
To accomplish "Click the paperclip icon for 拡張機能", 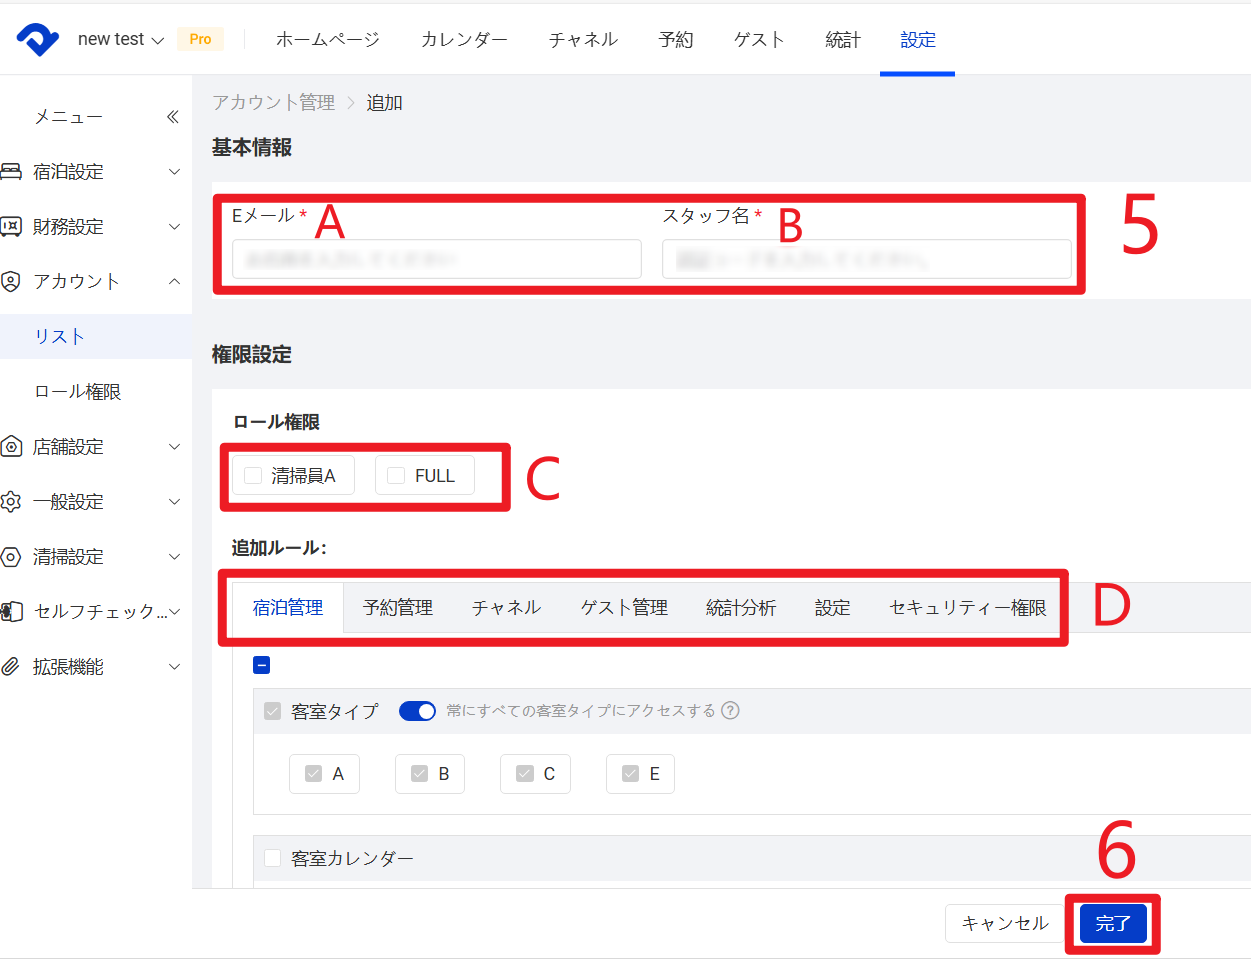I will pyautogui.click(x=11, y=667).
